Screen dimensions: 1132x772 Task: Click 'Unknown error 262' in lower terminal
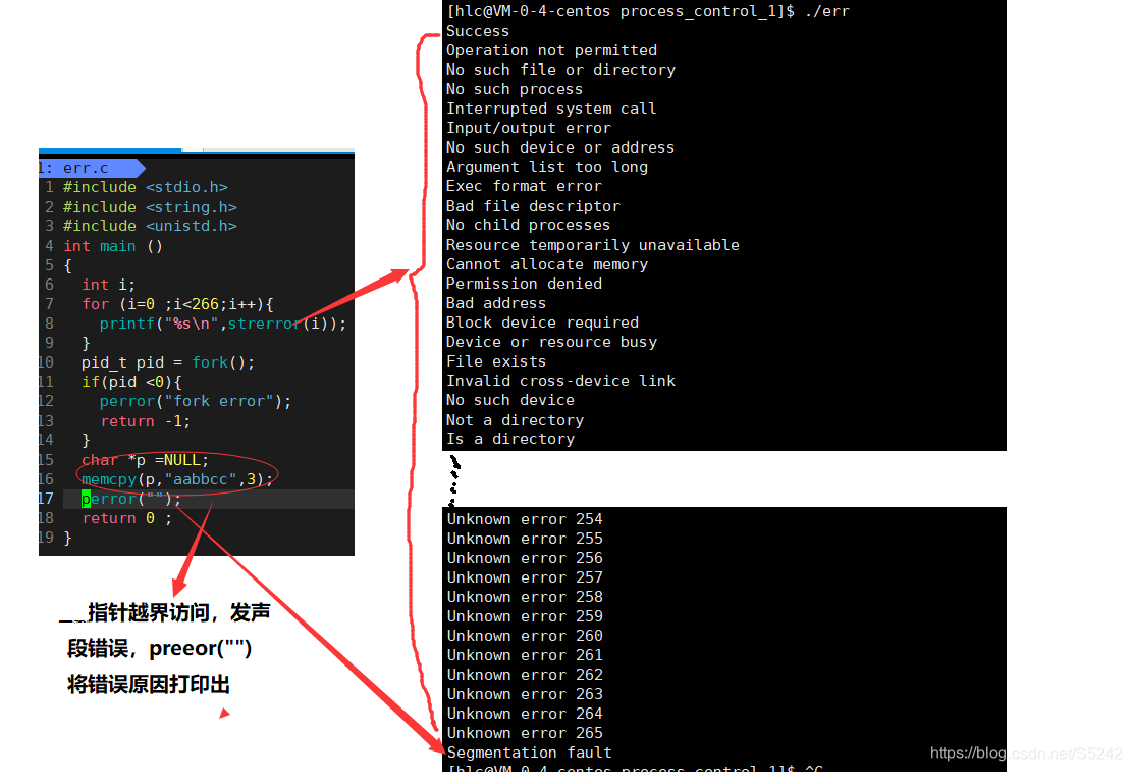524,675
